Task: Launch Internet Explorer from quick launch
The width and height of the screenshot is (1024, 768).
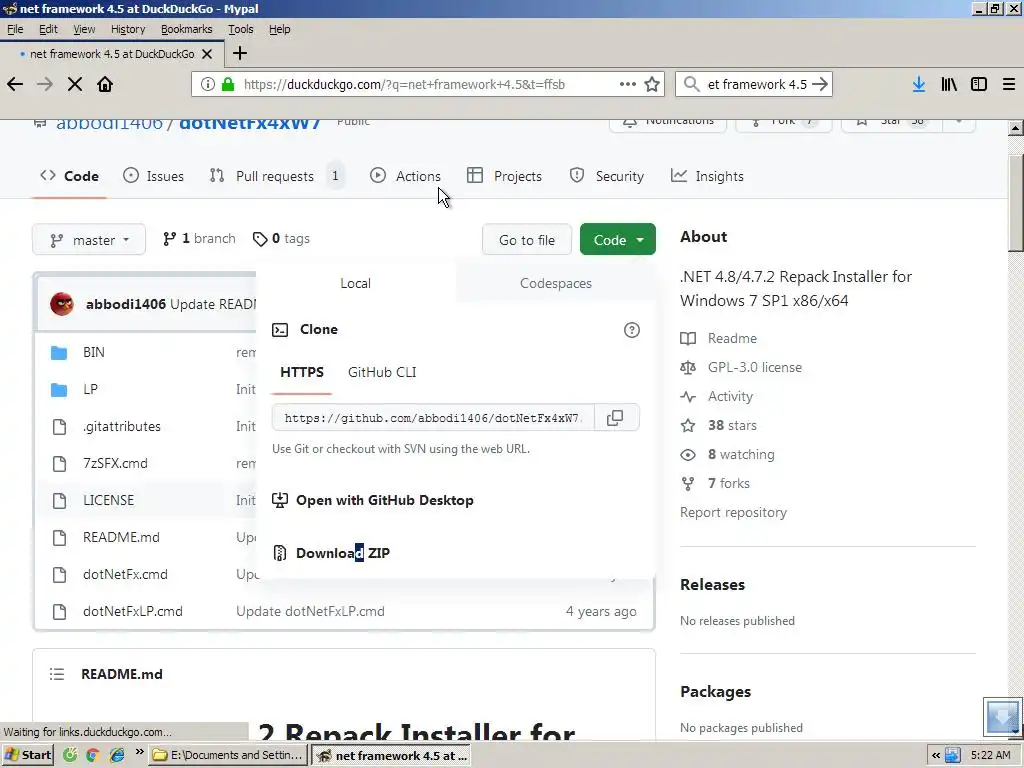Action: click(117, 756)
